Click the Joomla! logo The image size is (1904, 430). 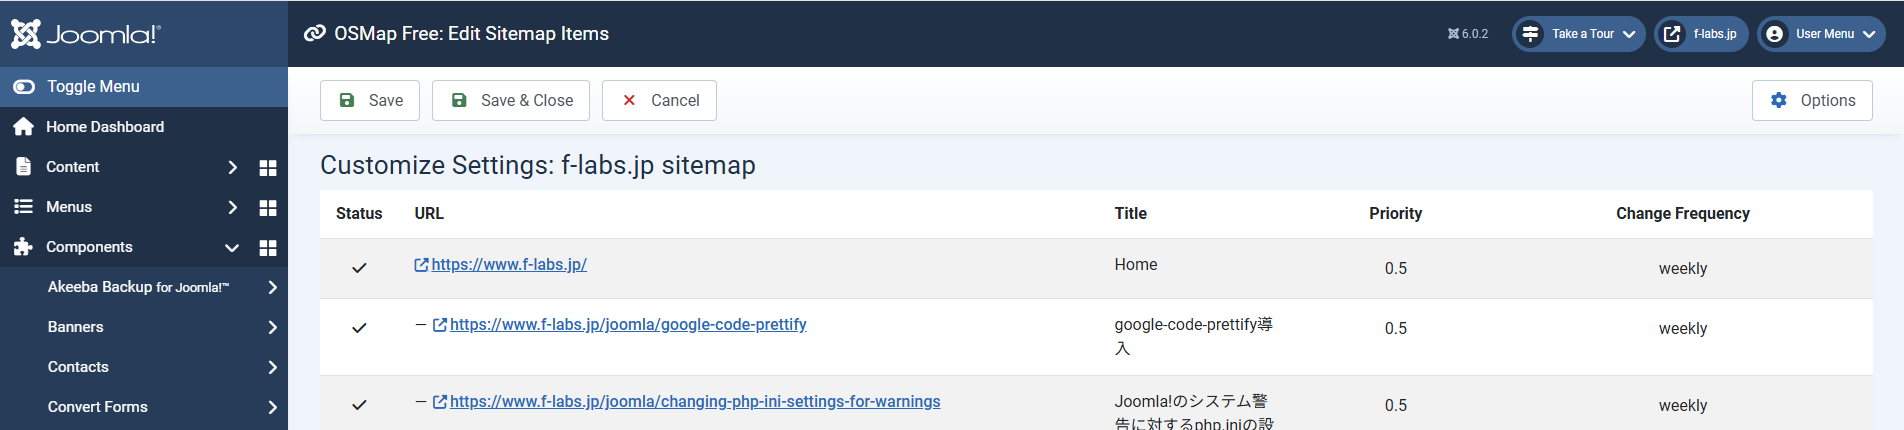(x=86, y=34)
